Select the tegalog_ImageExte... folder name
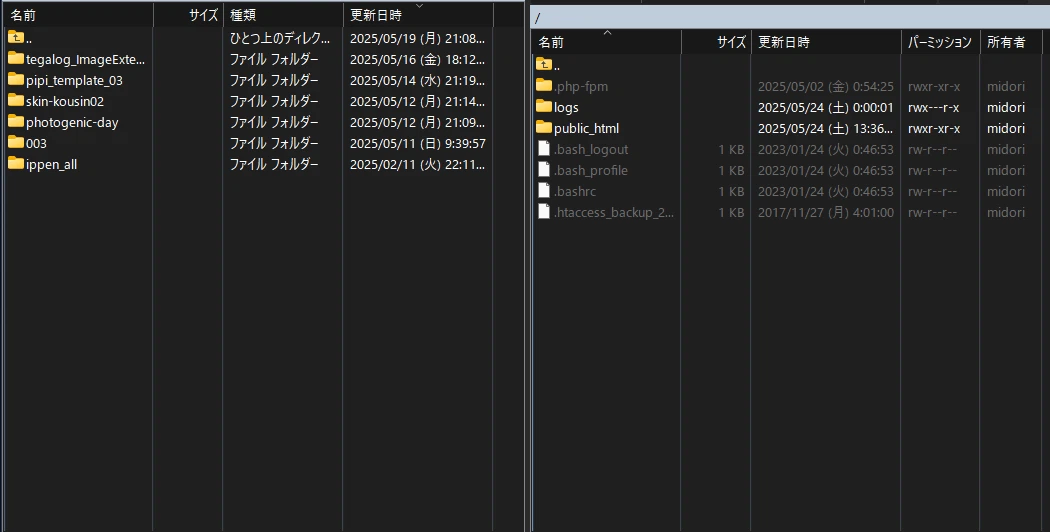 click(x=85, y=60)
